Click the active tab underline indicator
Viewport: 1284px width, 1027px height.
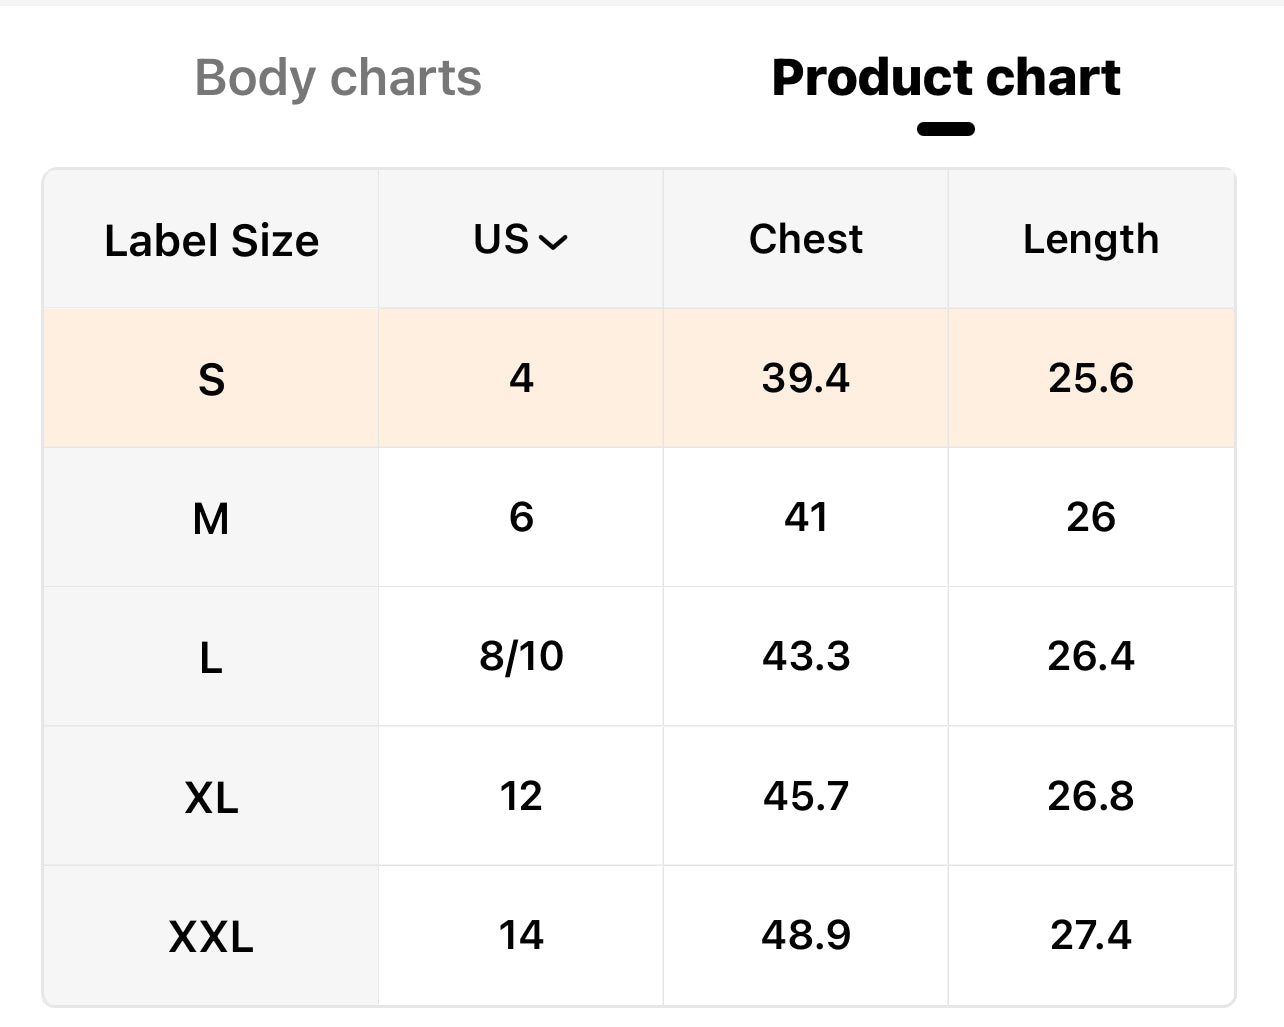tap(946, 129)
